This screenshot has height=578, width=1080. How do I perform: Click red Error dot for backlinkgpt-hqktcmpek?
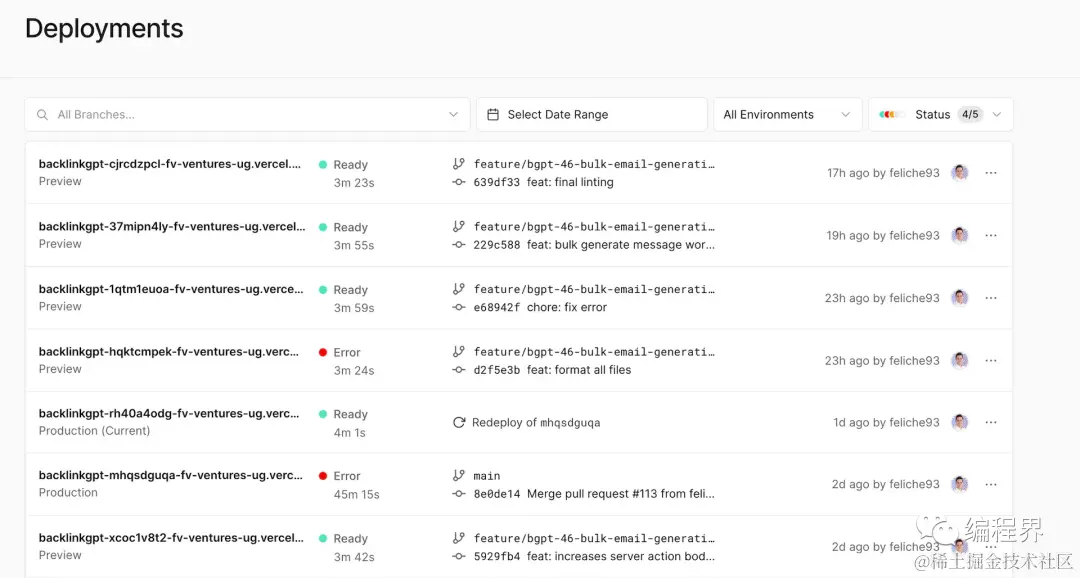click(322, 352)
